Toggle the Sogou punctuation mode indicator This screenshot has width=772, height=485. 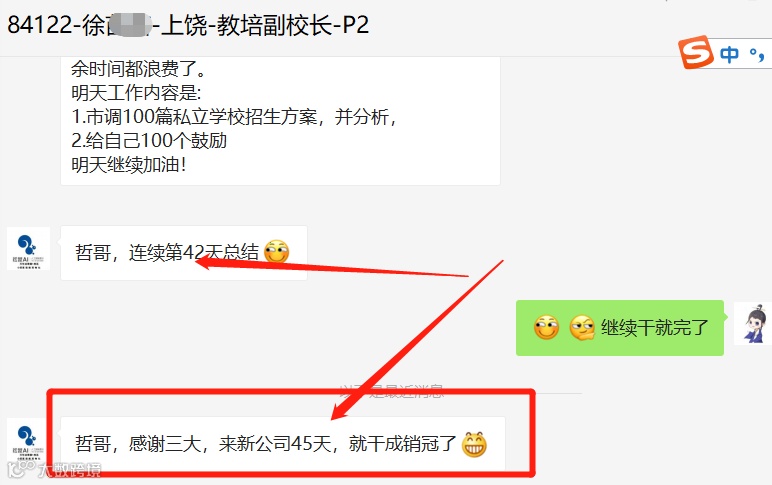pos(757,54)
